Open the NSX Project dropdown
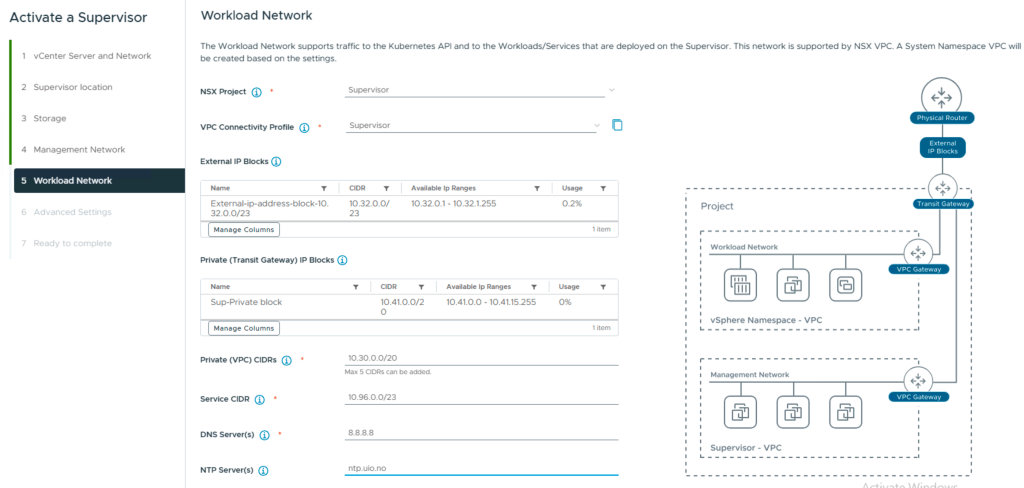Screen dimensions: 1024x488 pyautogui.click(x=611, y=90)
